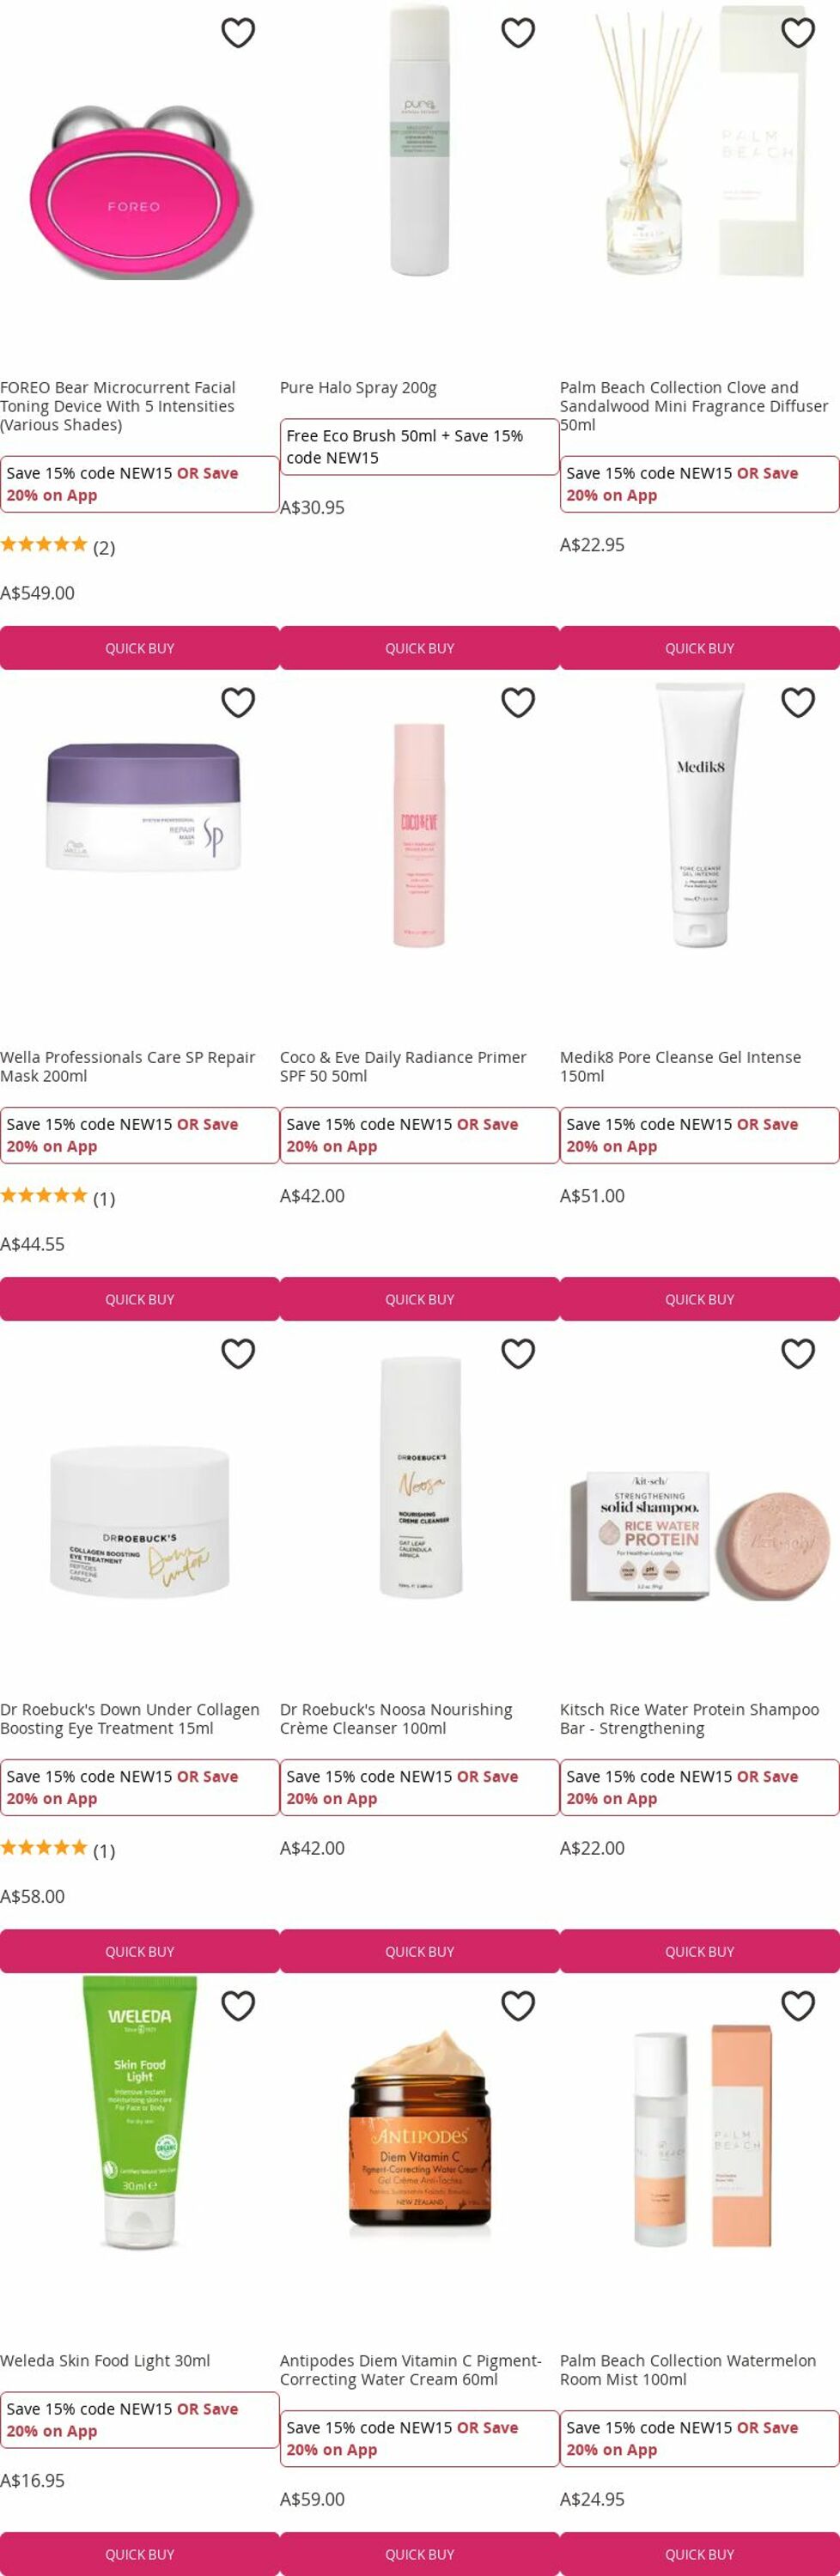View Palm Beach Watermelon Room Mist details

point(688,2370)
